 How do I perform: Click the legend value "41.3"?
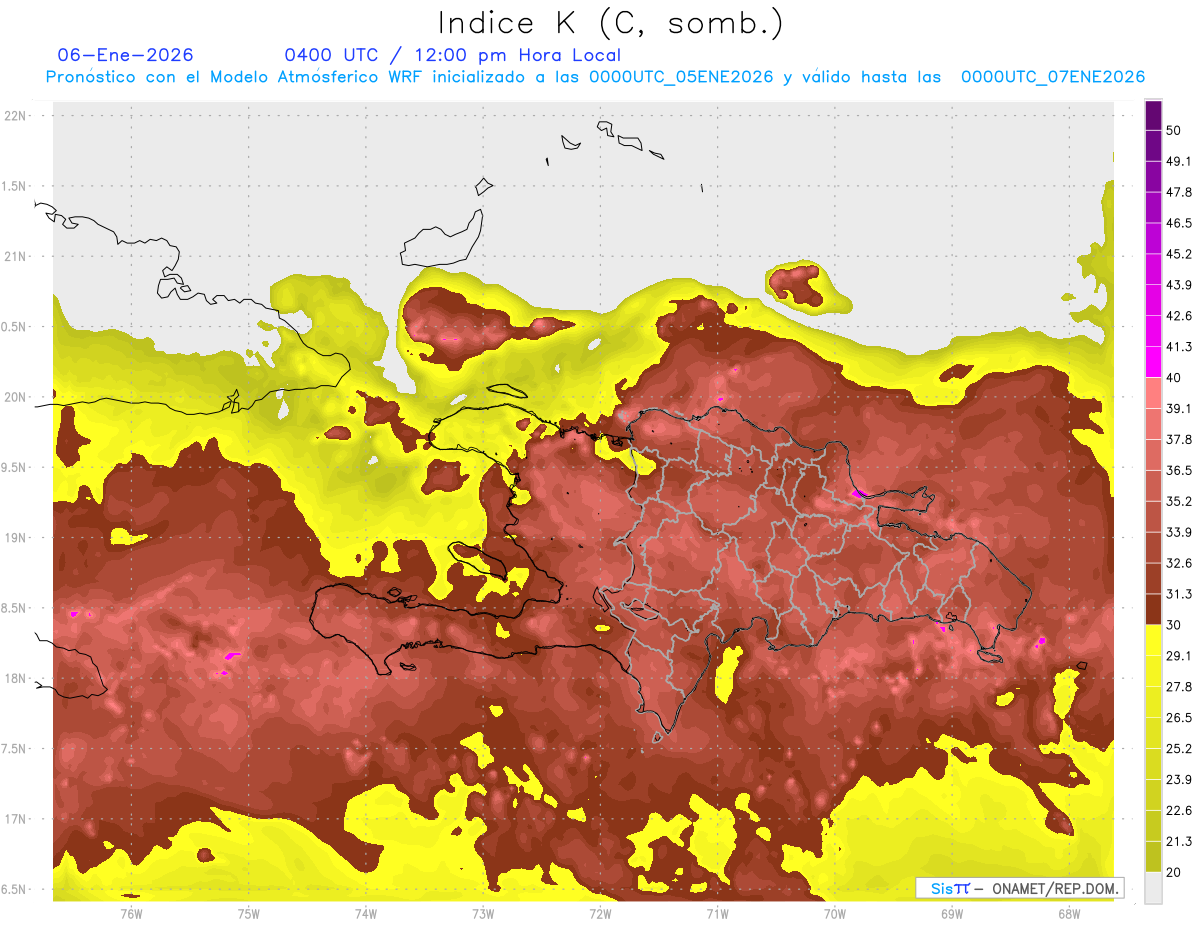click(x=1179, y=347)
